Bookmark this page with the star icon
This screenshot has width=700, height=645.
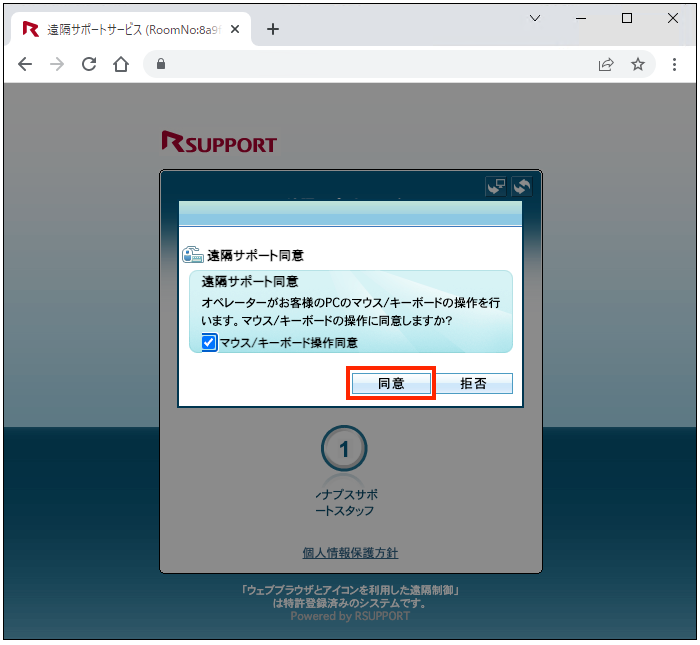click(x=638, y=64)
